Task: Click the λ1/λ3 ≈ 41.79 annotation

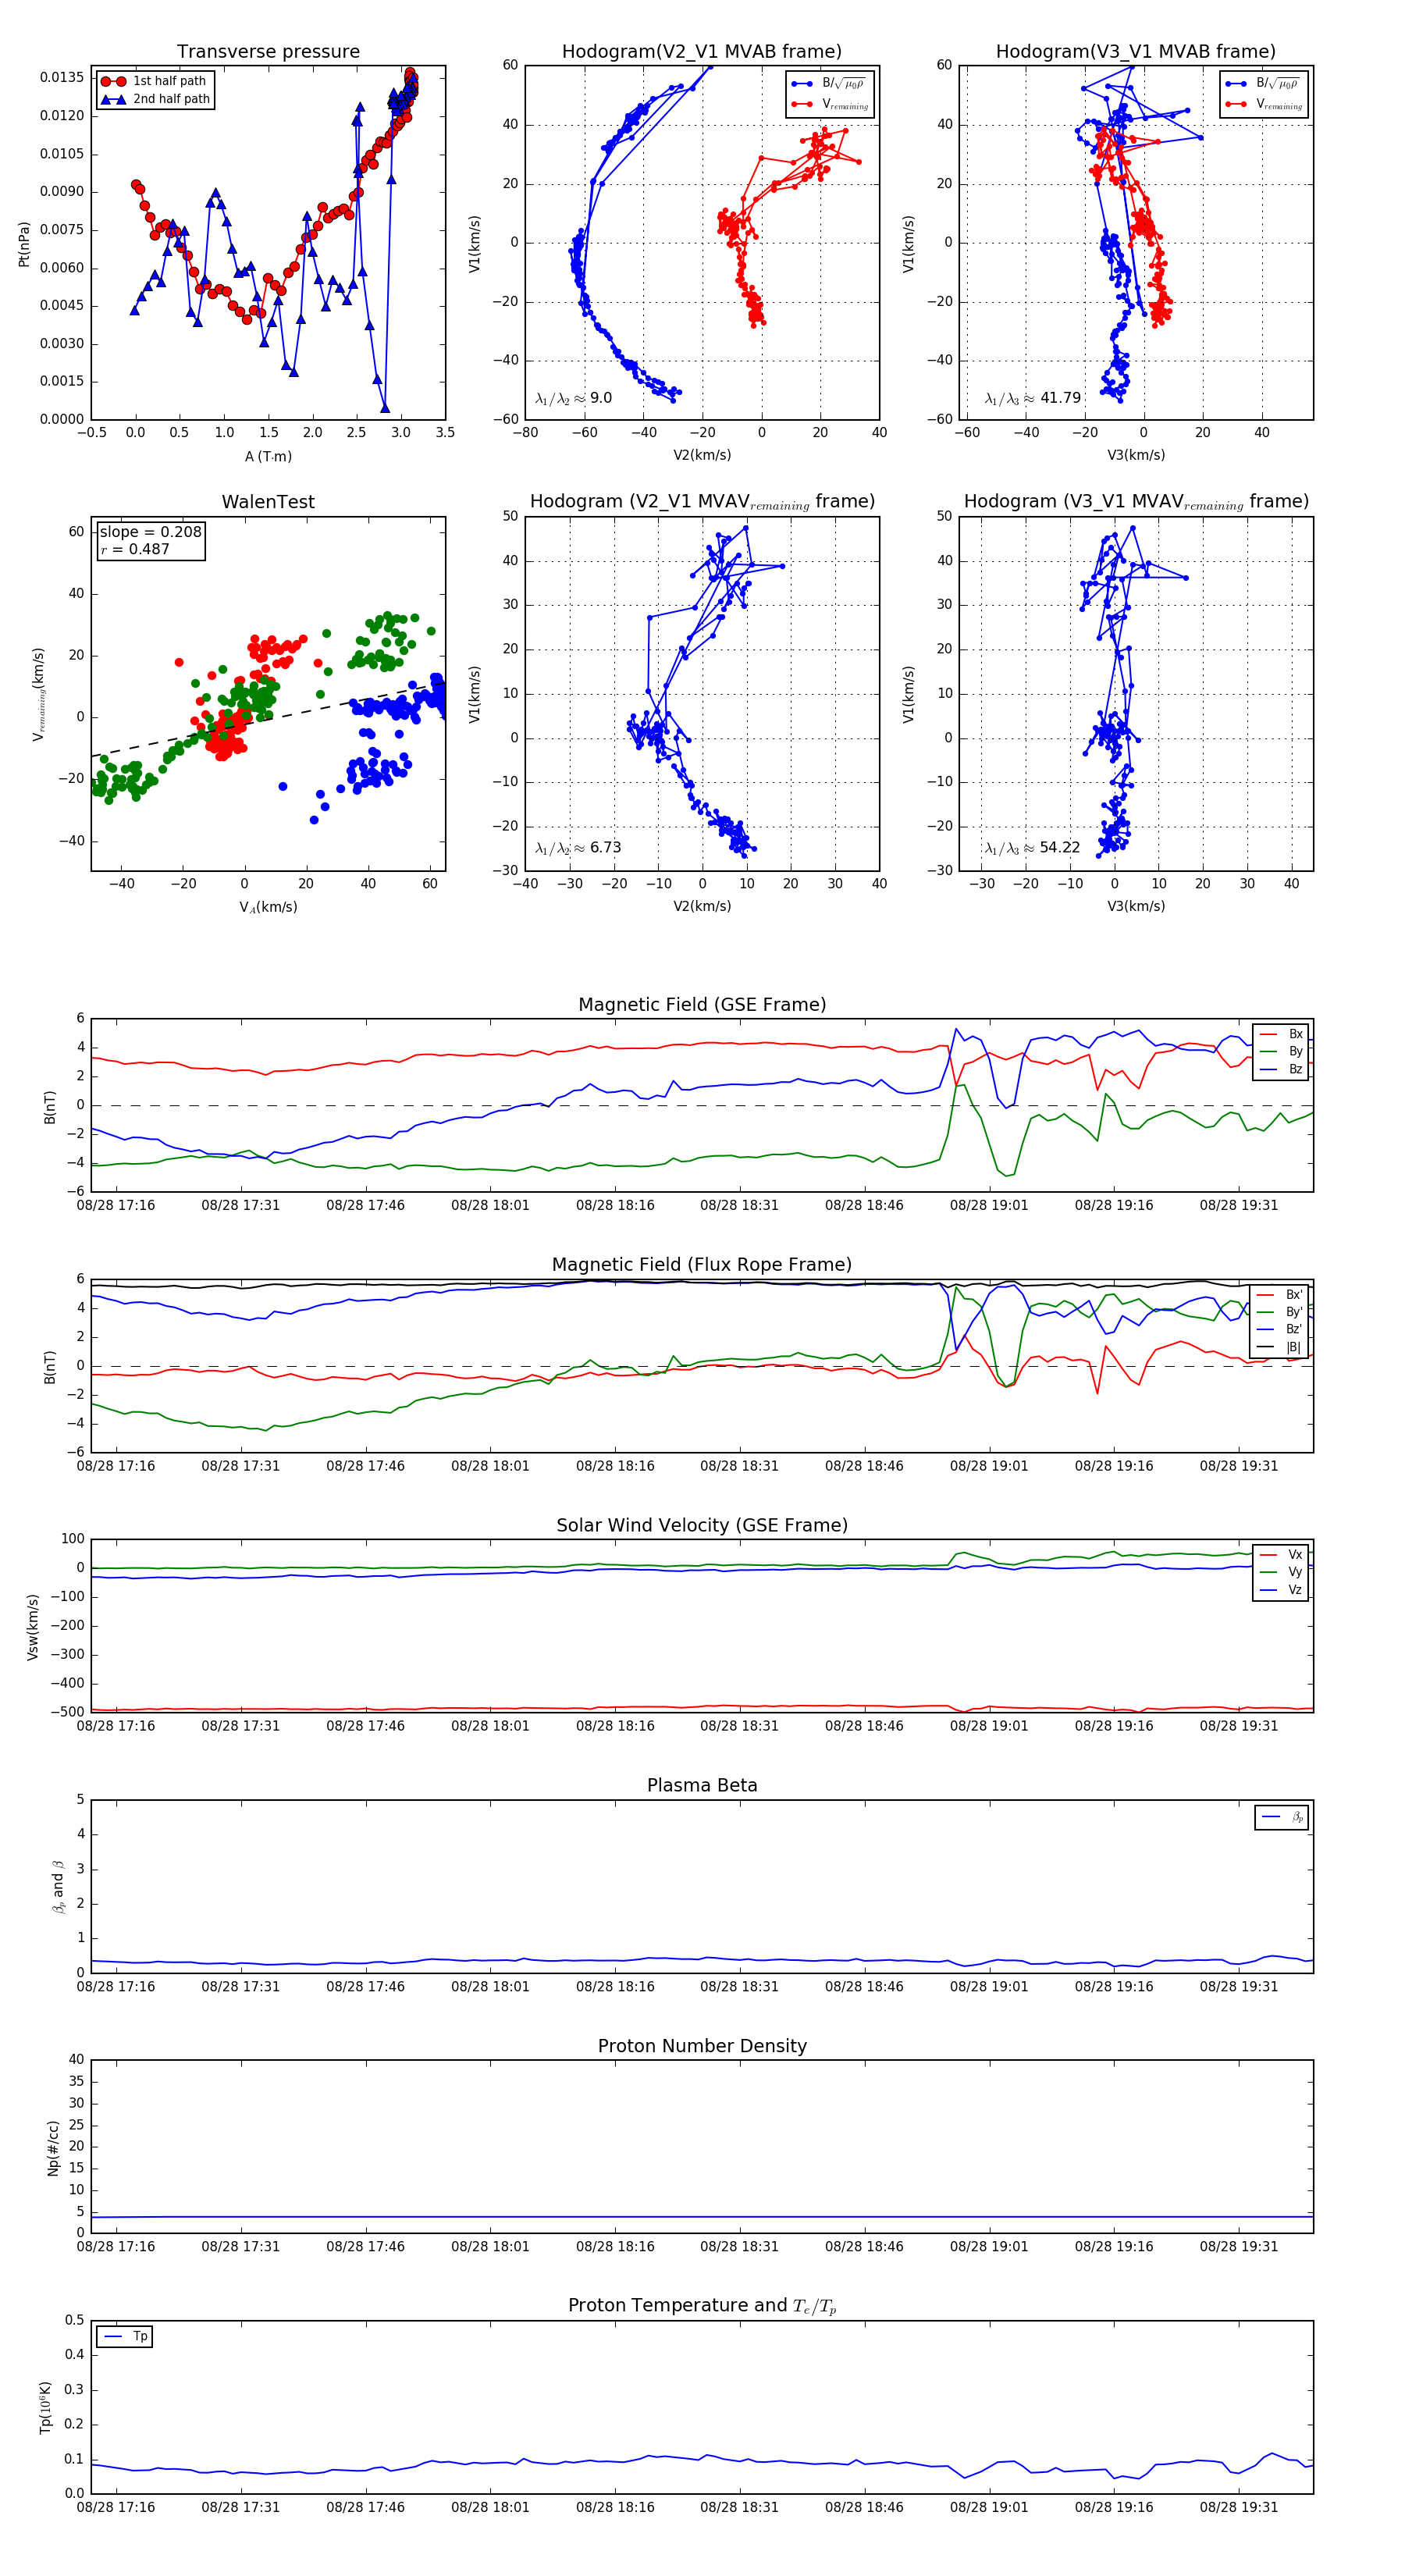Action: pyautogui.click(x=1033, y=398)
